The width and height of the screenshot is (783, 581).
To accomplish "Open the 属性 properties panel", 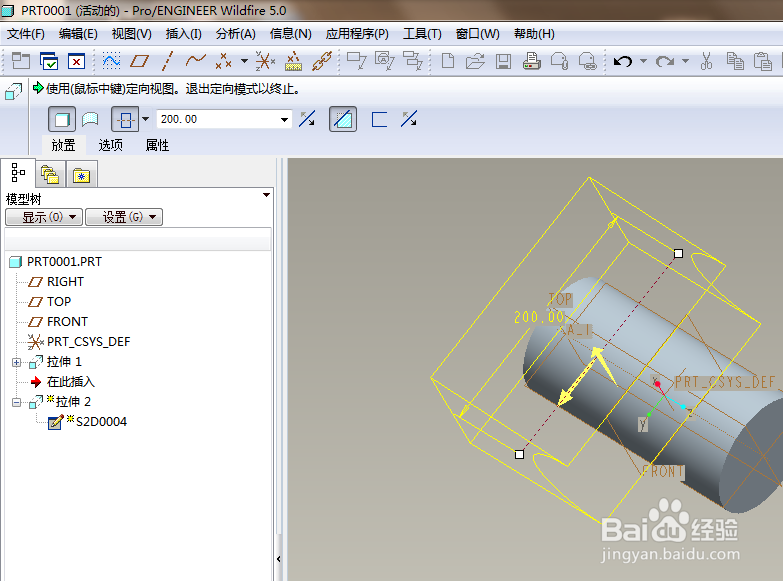I will (x=157, y=145).
